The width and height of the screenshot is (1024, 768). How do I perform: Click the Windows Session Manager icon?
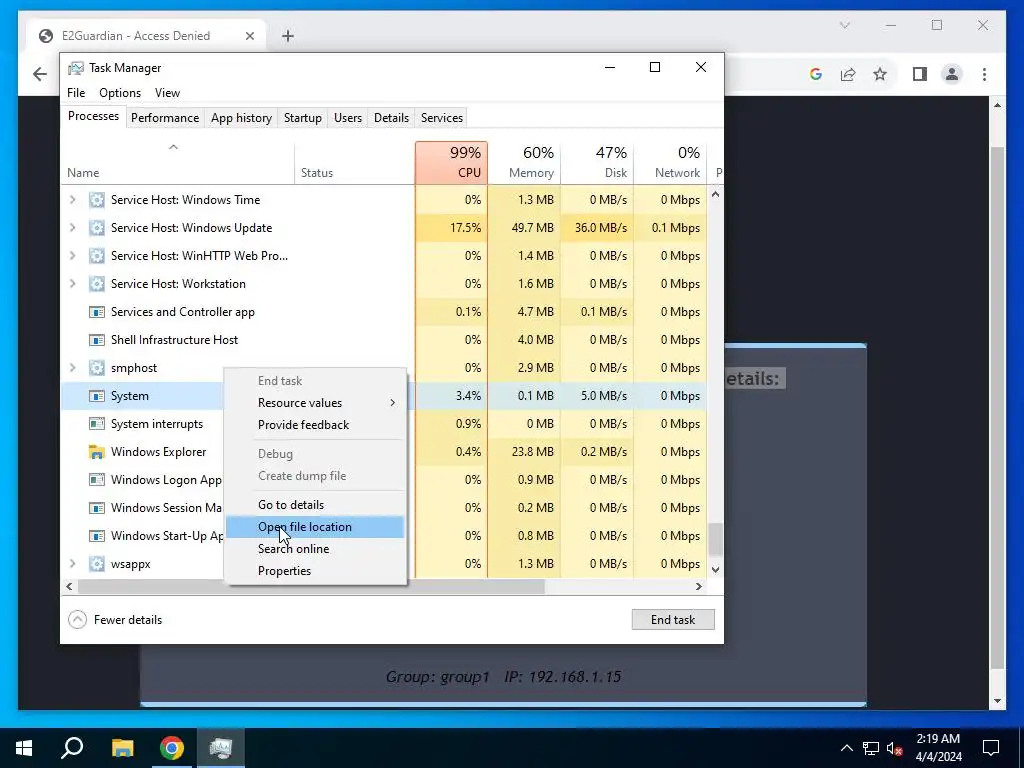[x=97, y=508]
